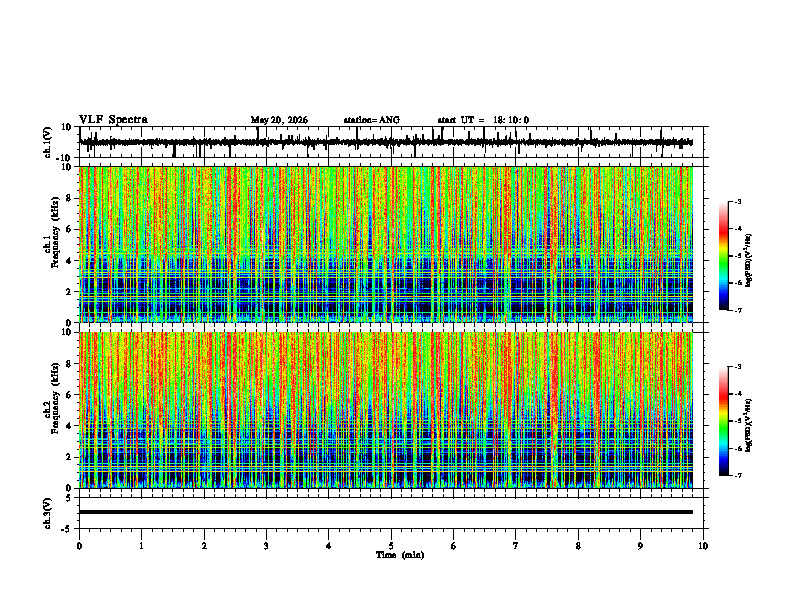Select the 5 minute tick on time axis

coord(391,546)
